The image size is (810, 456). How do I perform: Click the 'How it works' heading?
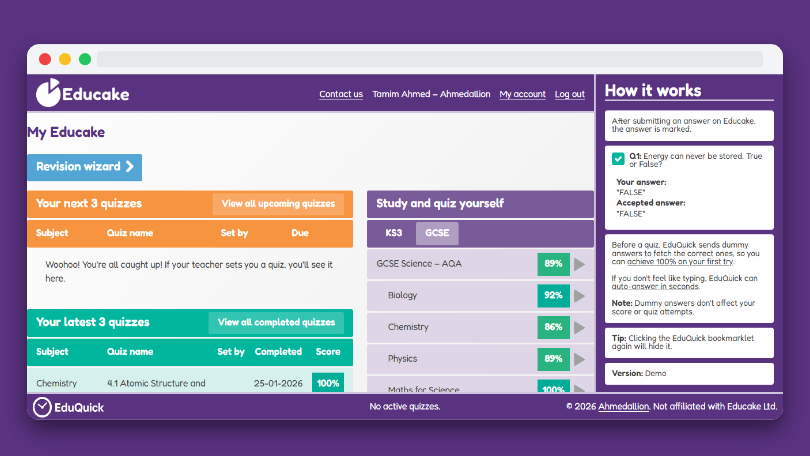653,90
